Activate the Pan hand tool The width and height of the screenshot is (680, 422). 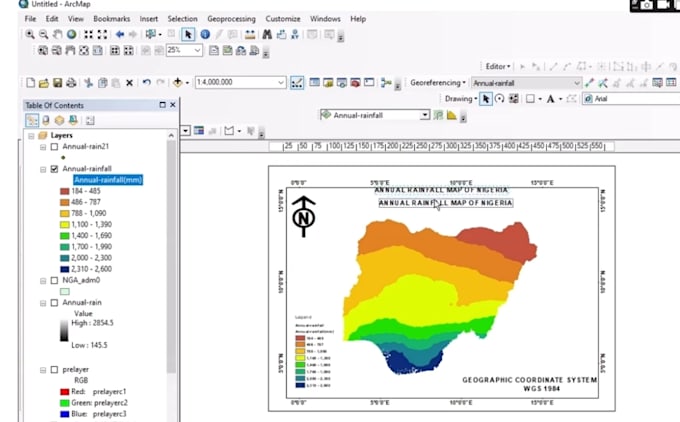click(x=57, y=34)
